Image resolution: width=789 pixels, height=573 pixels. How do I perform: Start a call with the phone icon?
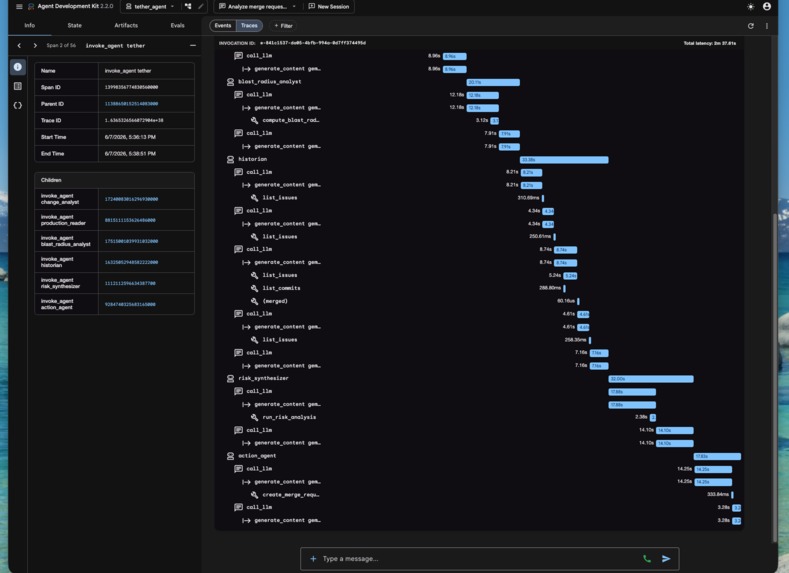click(x=647, y=558)
